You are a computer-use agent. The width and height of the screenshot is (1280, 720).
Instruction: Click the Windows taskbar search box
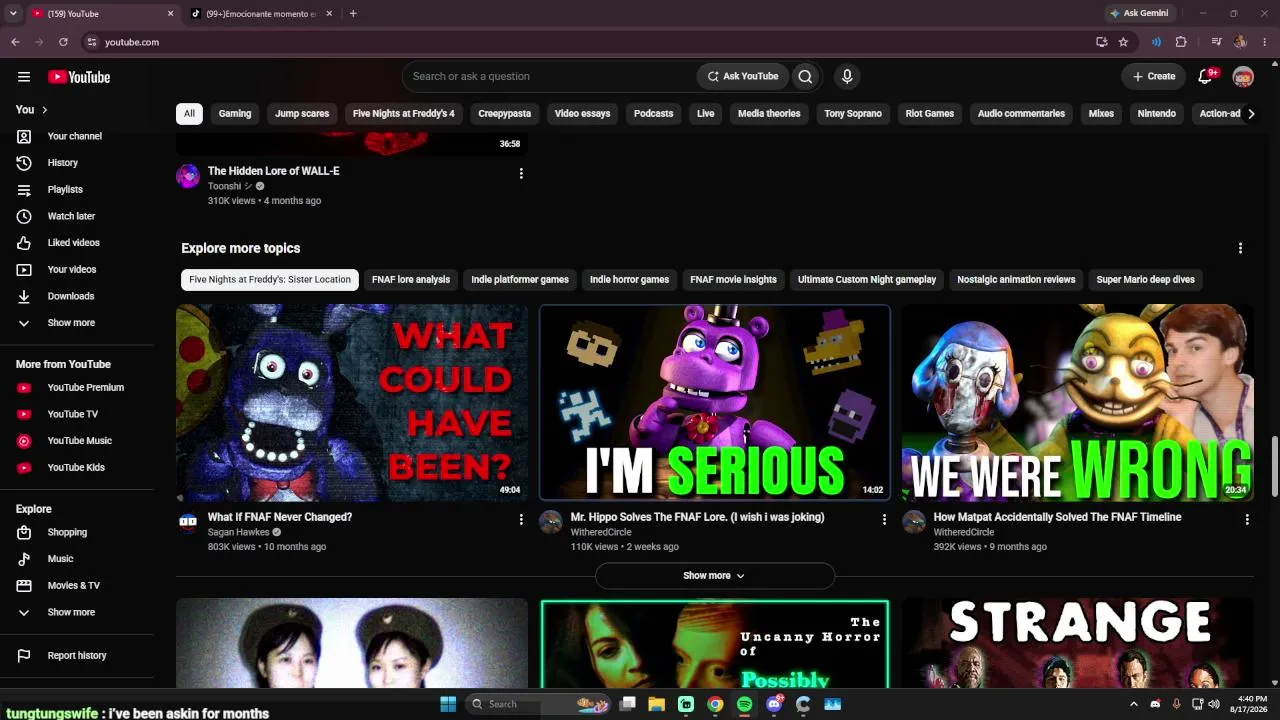coord(540,704)
